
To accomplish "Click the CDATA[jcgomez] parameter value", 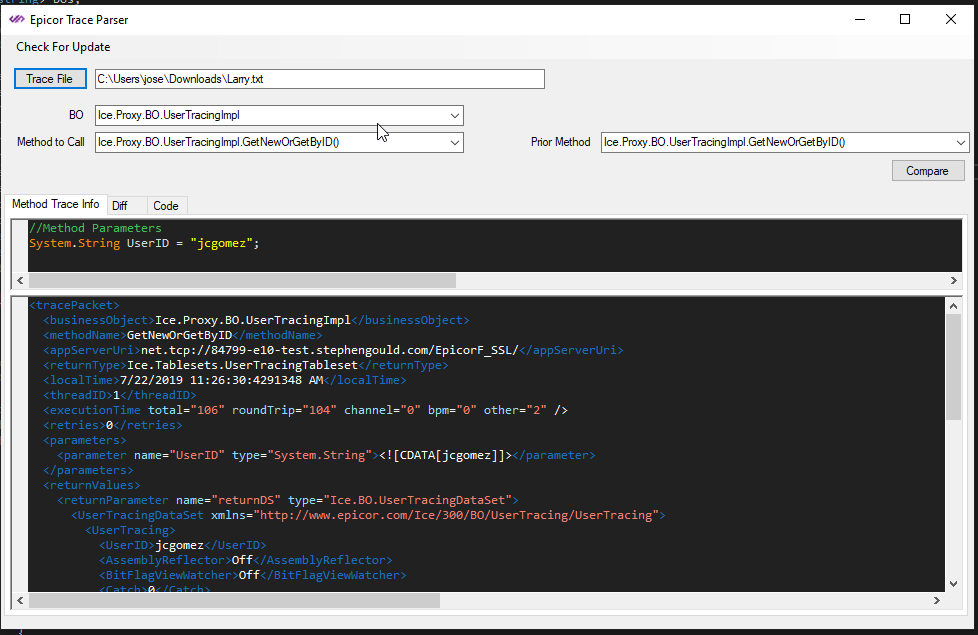I will [445, 455].
